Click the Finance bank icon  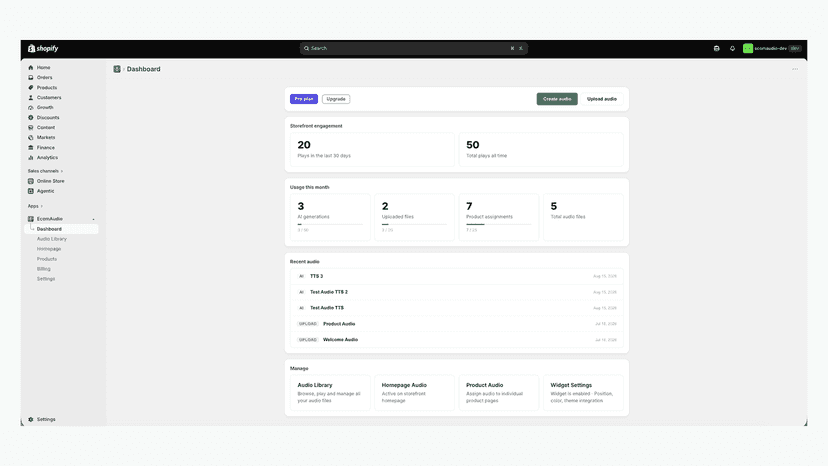pos(31,147)
